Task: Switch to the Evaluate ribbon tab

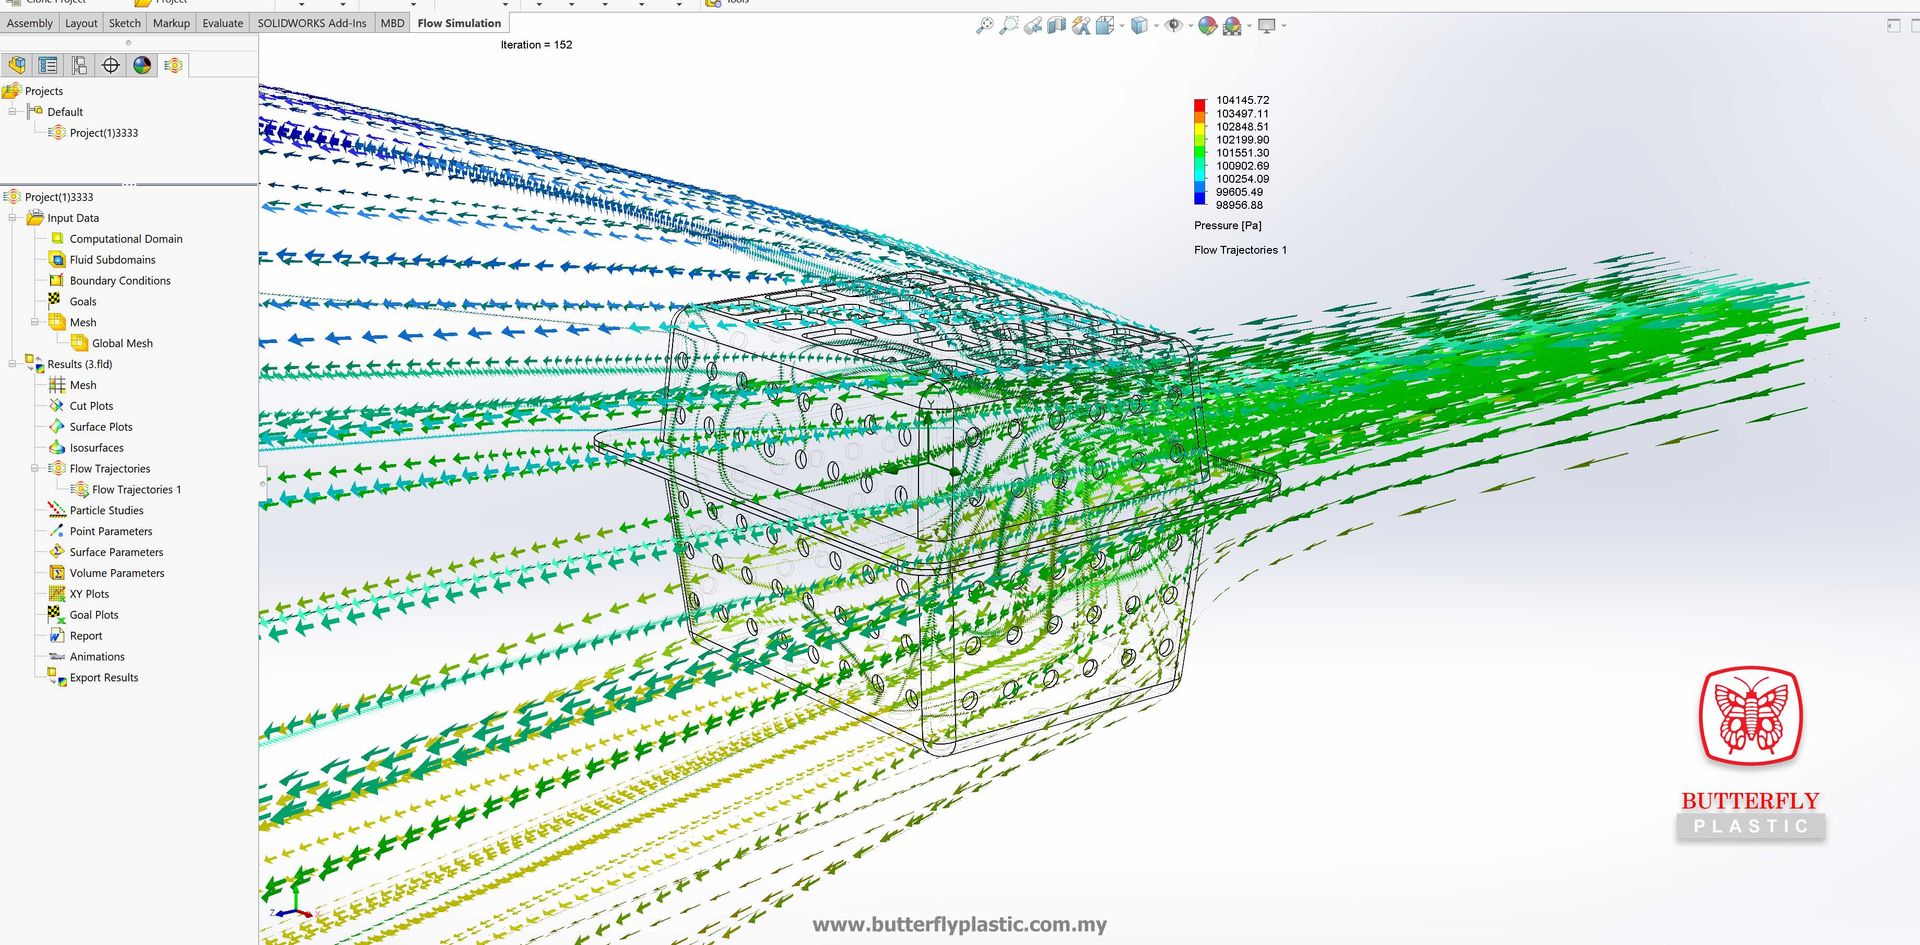Action: [222, 23]
